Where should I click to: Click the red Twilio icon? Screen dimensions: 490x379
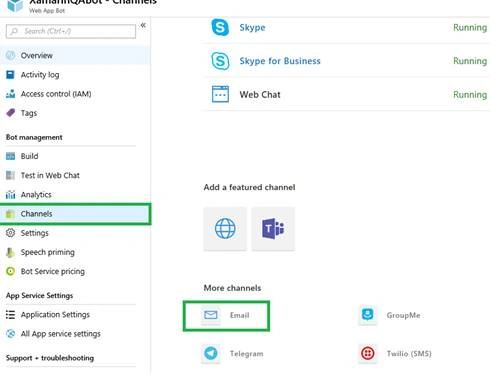tap(368, 353)
